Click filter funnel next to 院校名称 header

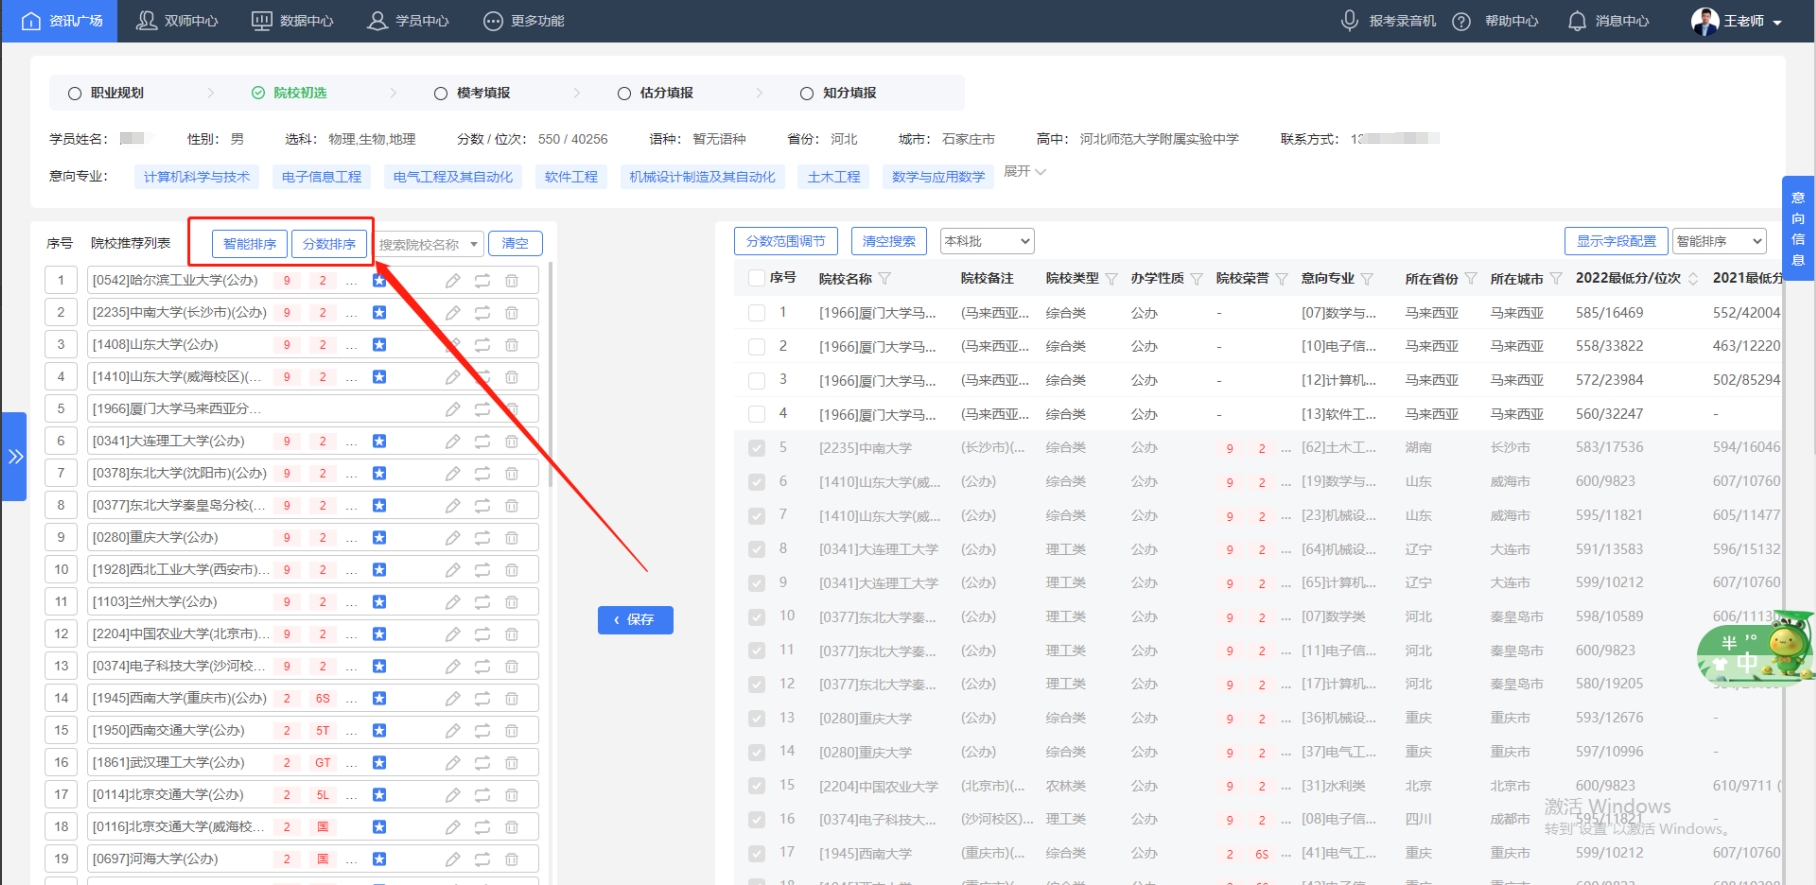coord(885,278)
